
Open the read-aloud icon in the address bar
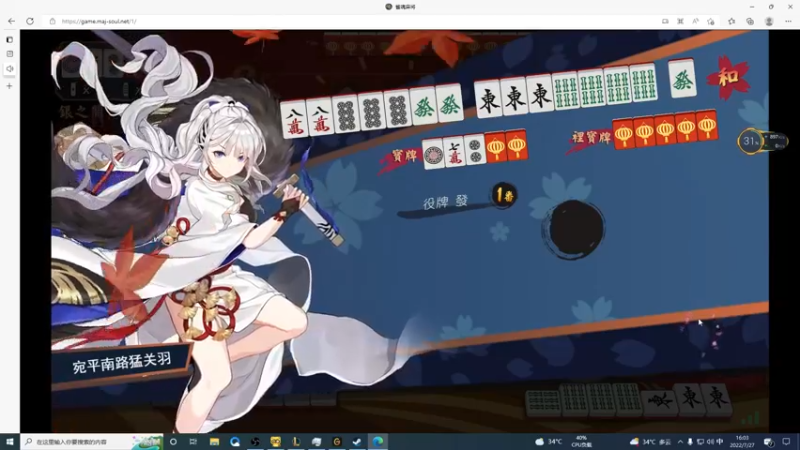tap(695, 21)
